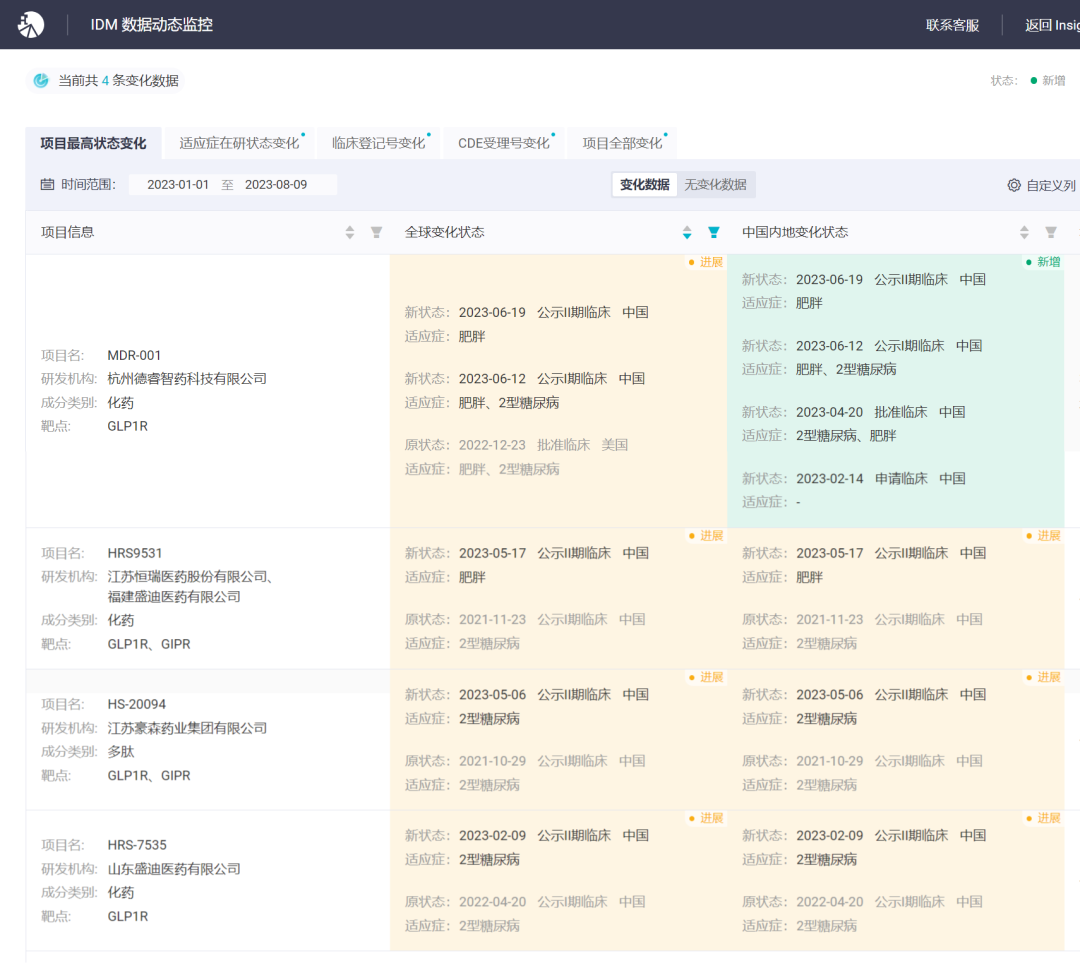Click project name HRS9531
Image resolution: width=1080 pixels, height=973 pixels.
[135, 553]
